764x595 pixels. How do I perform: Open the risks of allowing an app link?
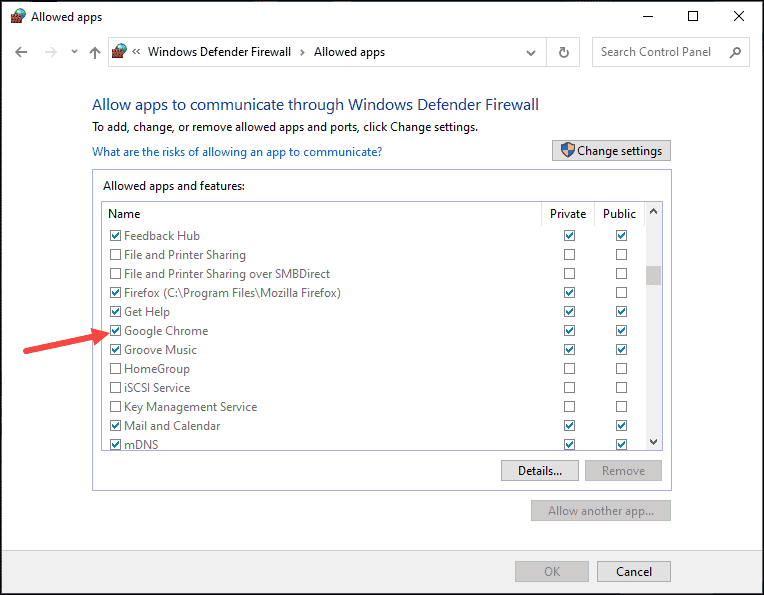[x=237, y=152]
